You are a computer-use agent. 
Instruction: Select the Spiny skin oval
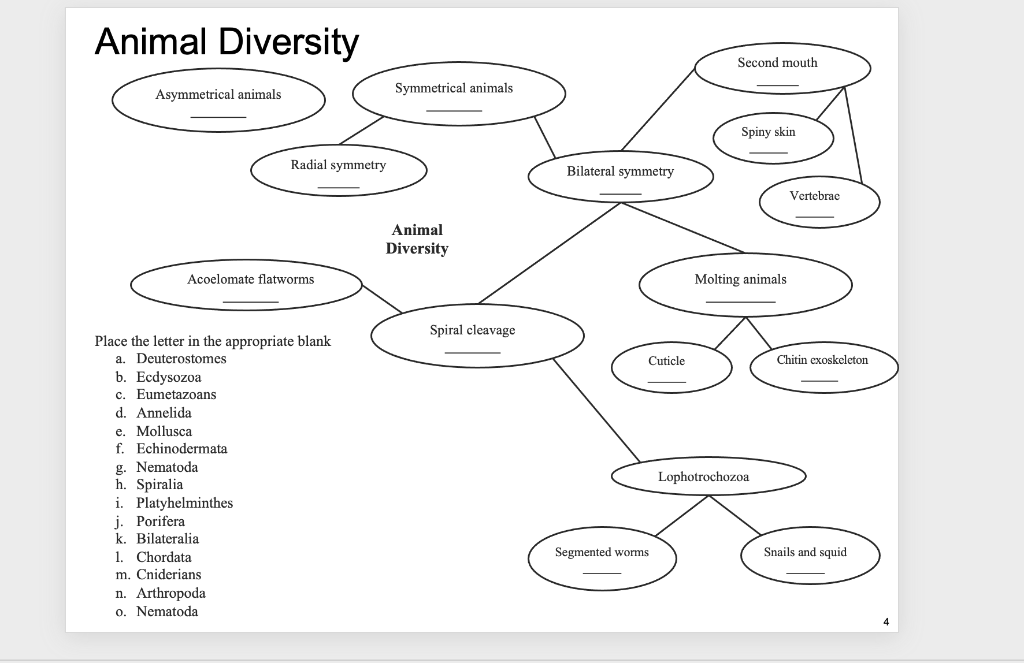click(773, 137)
